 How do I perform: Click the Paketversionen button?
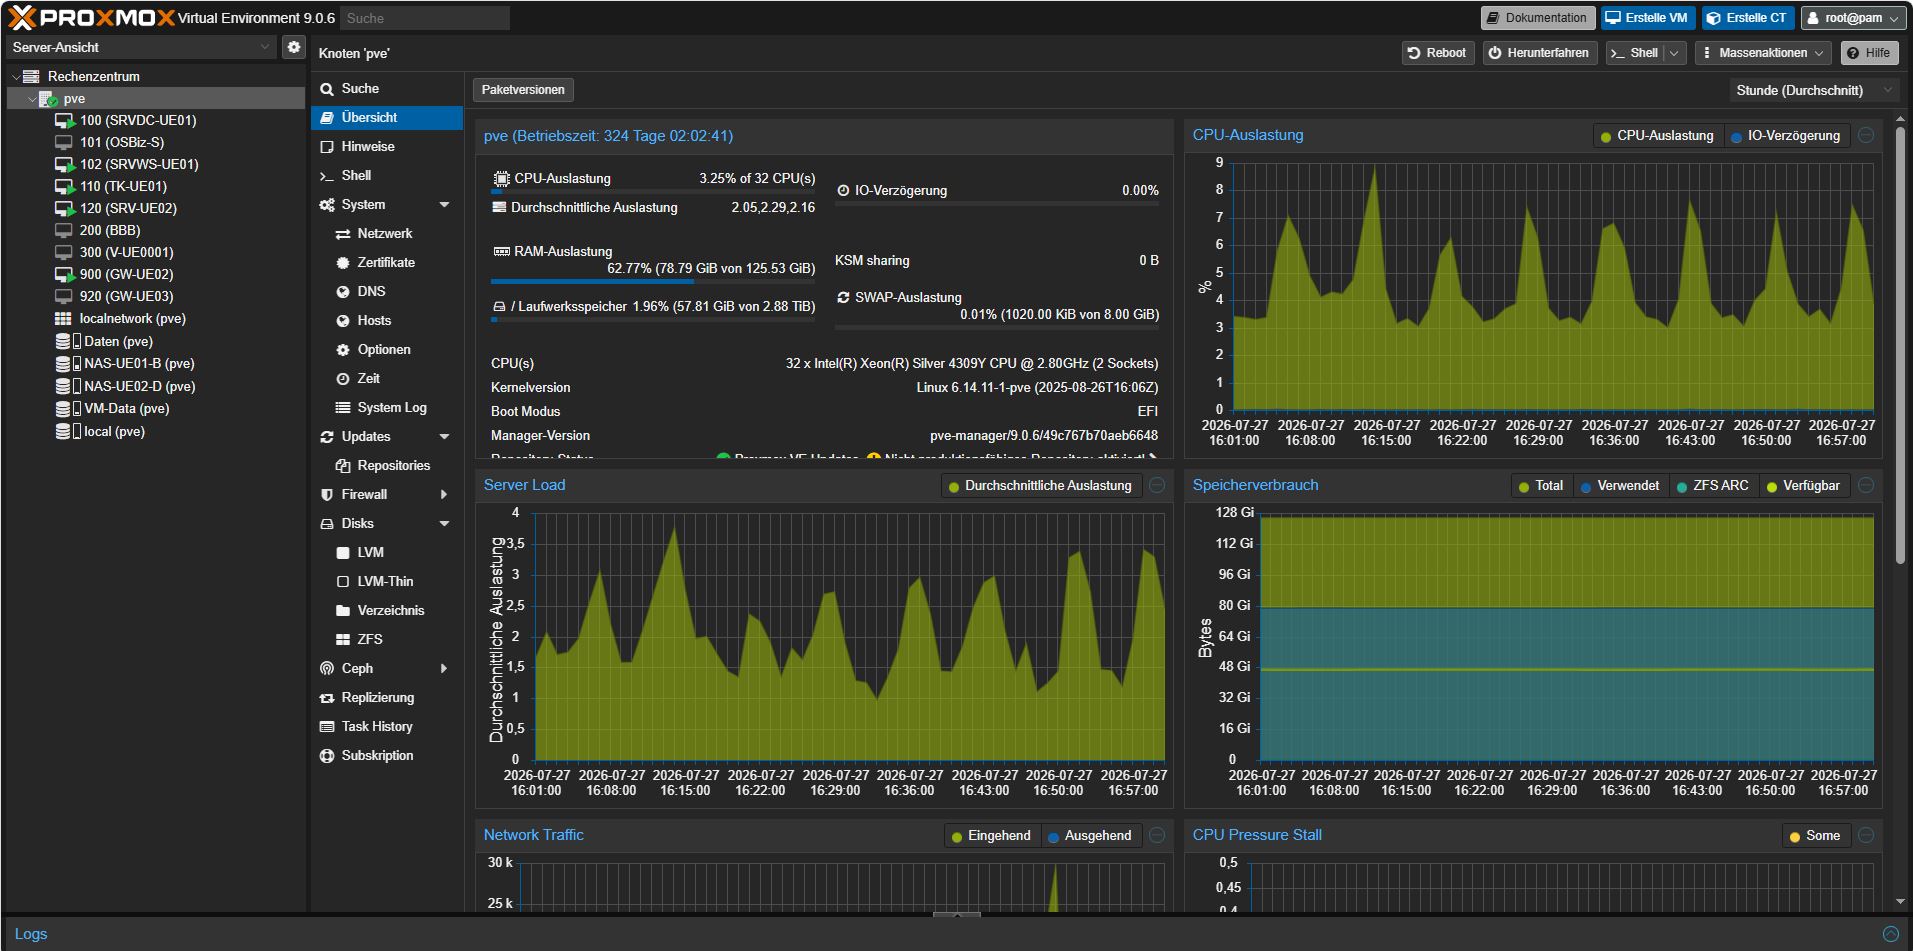tap(523, 90)
